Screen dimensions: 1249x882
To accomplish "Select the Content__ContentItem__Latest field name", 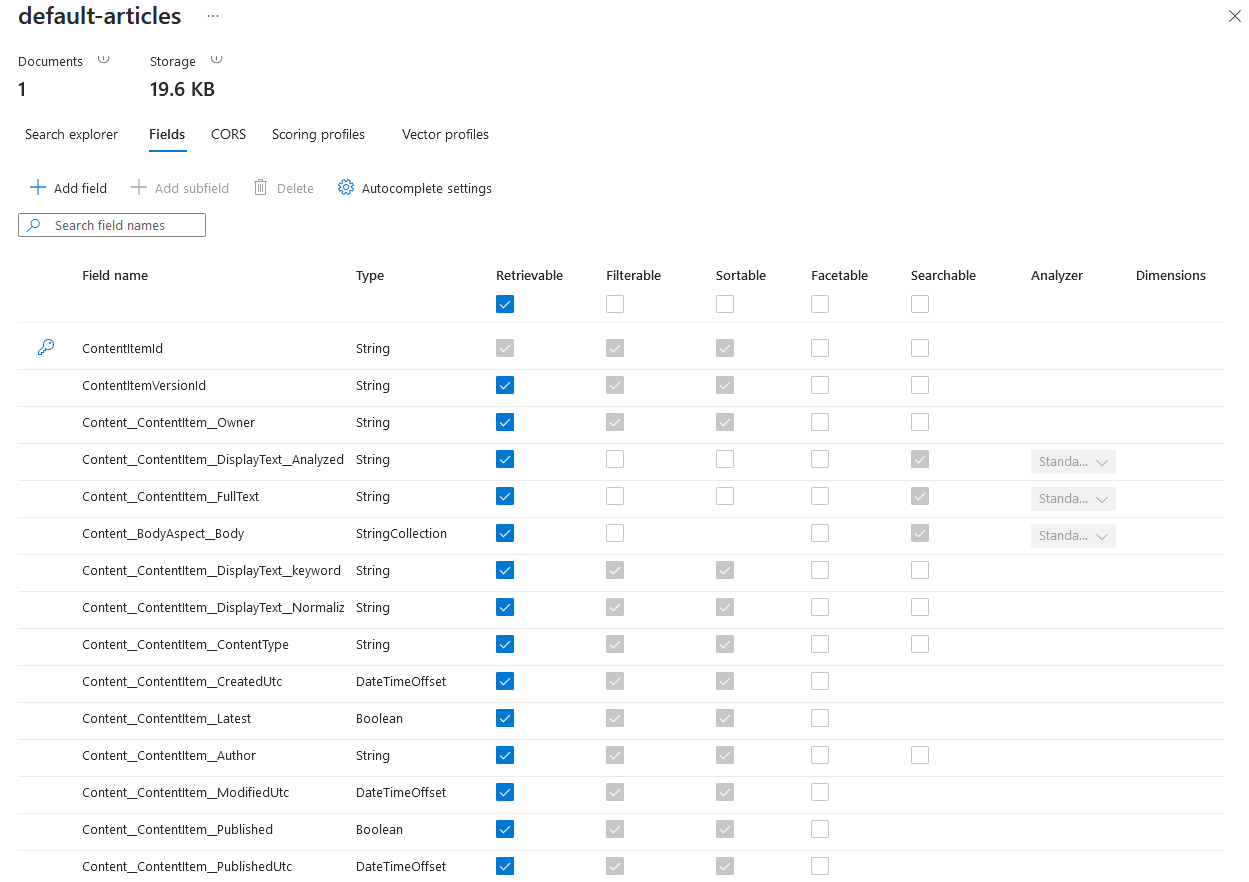I will pyautogui.click(x=167, y=718).
